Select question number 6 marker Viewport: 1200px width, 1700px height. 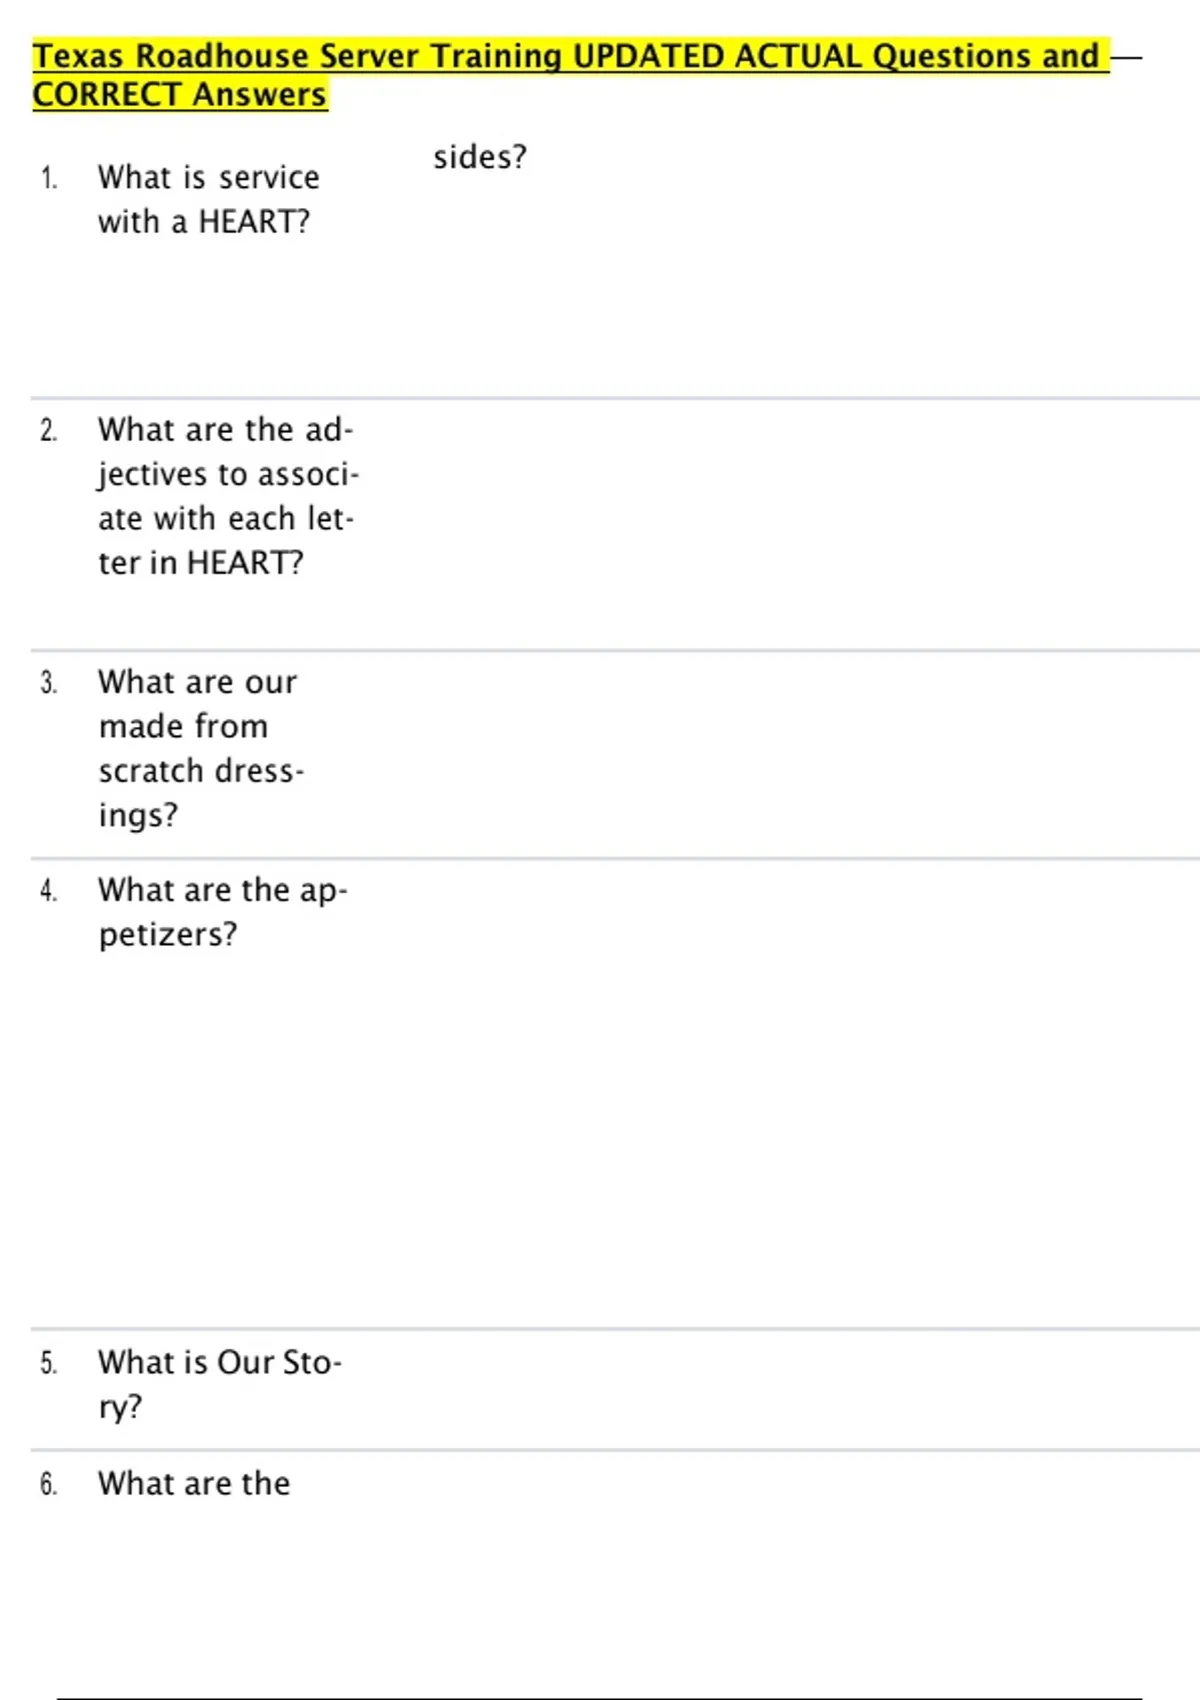click(49, 1485)
